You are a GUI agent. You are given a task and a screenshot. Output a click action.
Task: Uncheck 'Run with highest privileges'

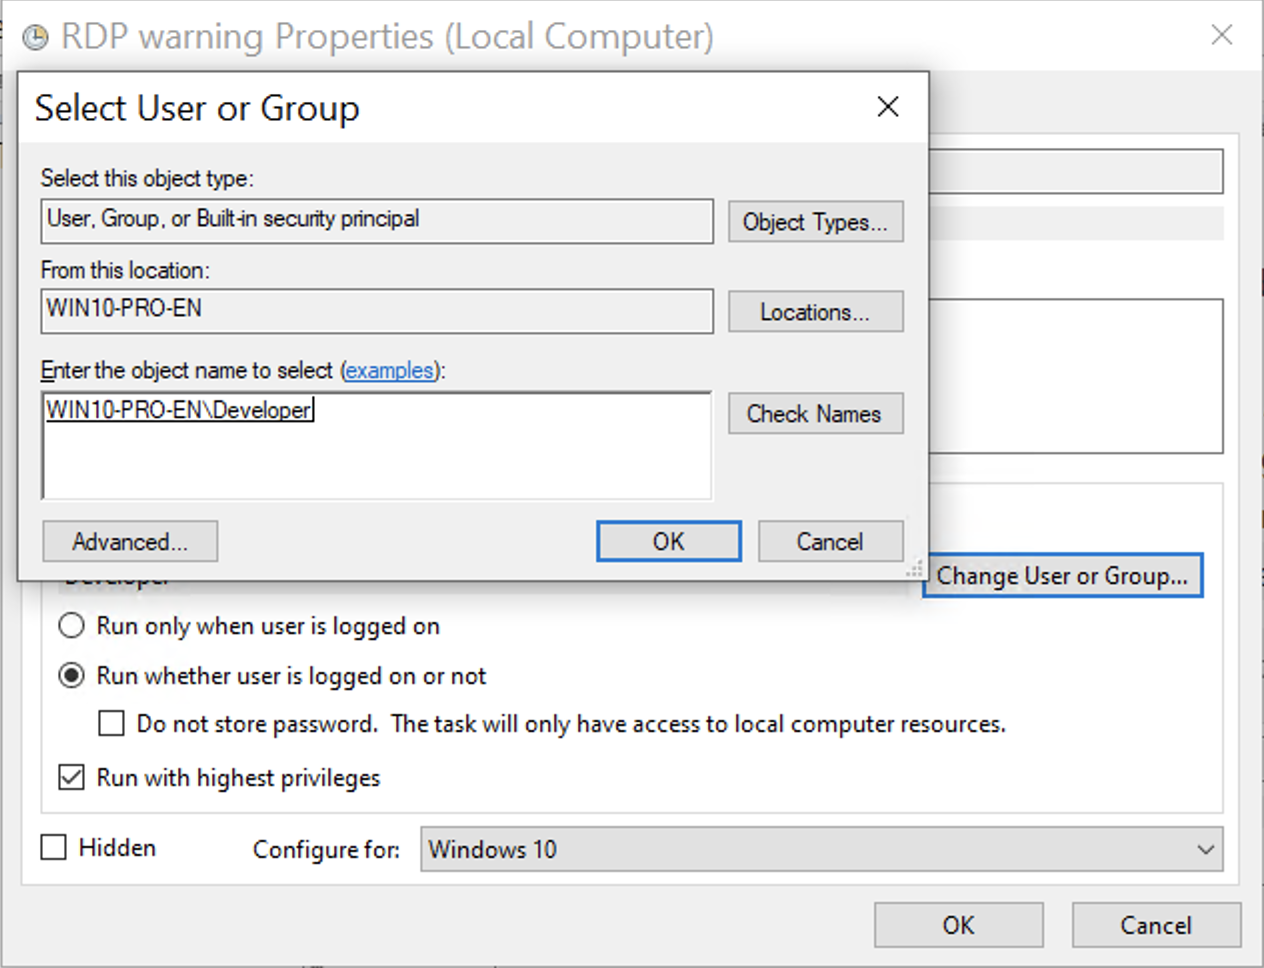[x=71, y=777]
